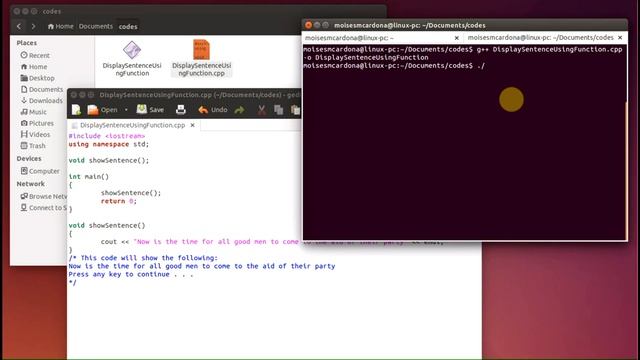The height and width of the screenshot is (360, 640).
Task: Click the '#include <iostream>' line in gedit
Action: click(x=107, y=136)
